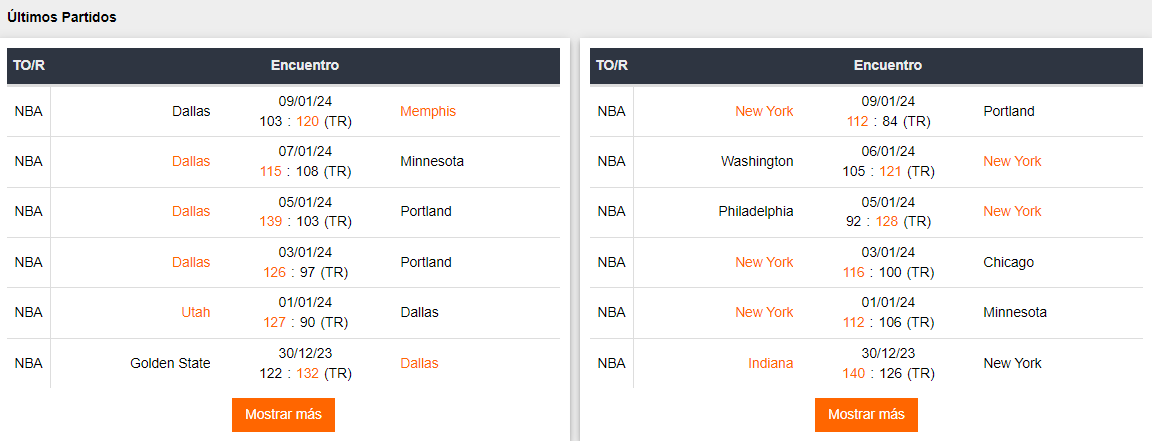
Task: Open the 92 : 128 Philadelphia game score
Action: (887, 221)
